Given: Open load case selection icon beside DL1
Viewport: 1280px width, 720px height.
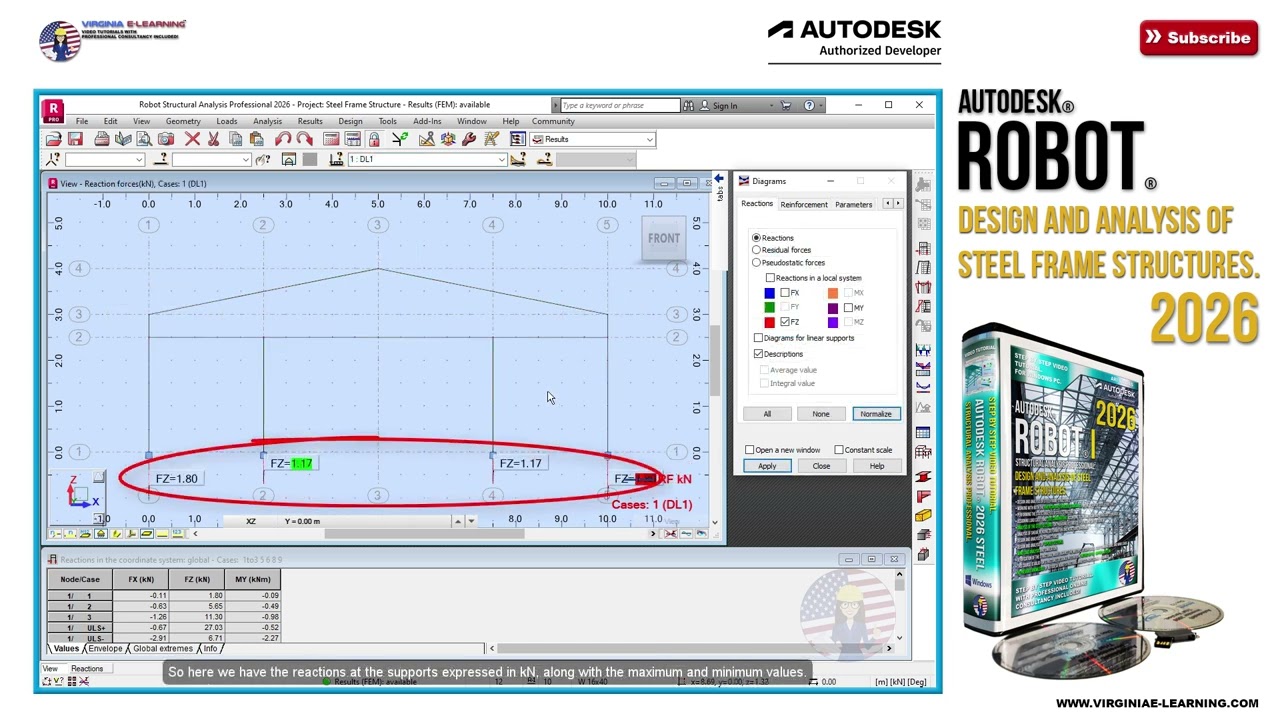Looking at the screenshot, I should coord(334,159).
